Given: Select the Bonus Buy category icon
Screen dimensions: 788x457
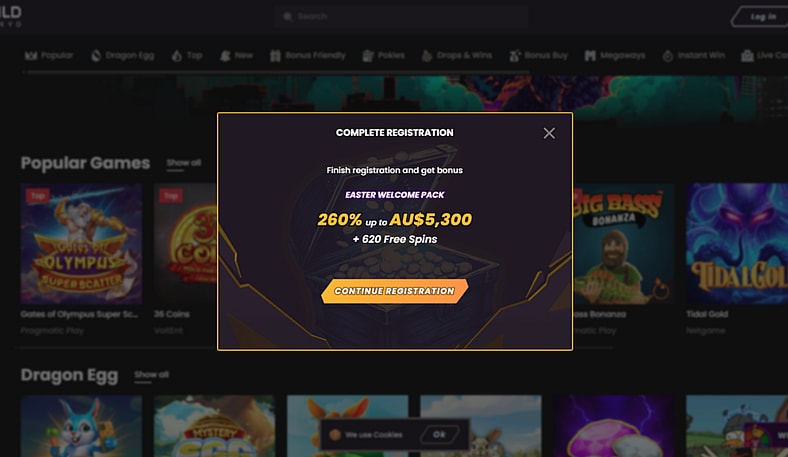Looking at the screenshot, I should [x=515, y=56].
